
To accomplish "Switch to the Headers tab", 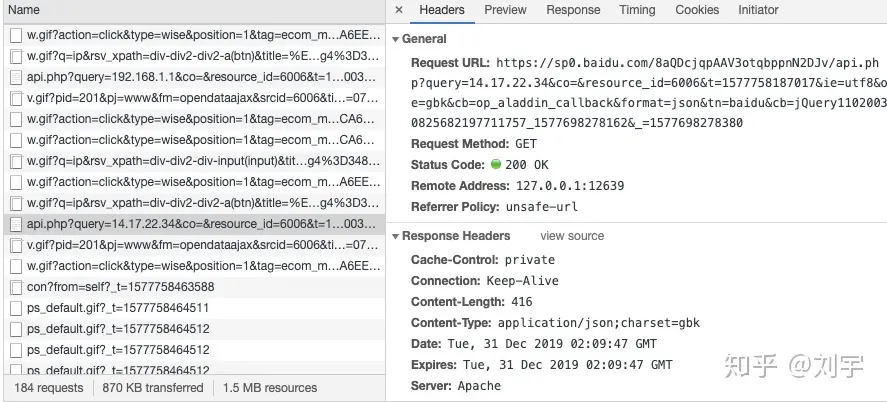I will pyautogui.click(x=442, y=10).
